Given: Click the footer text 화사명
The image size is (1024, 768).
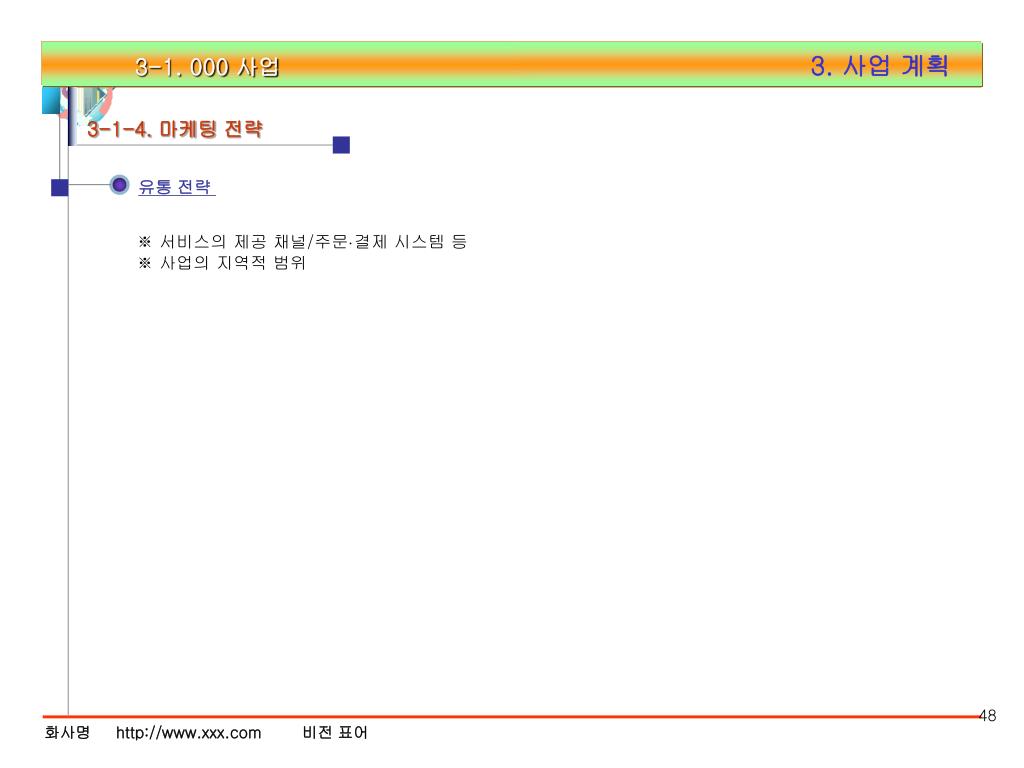Looking at the screenshot, I should tap(67, 732).
